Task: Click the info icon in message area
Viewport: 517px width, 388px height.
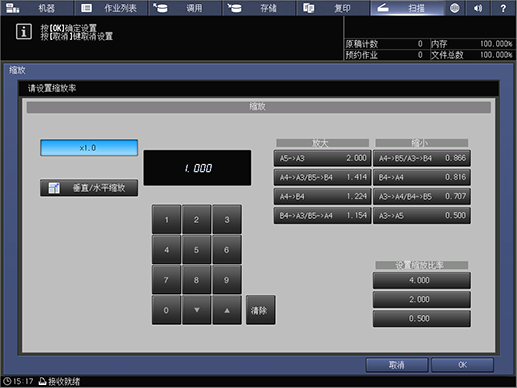Action: (x=24, y=32)
